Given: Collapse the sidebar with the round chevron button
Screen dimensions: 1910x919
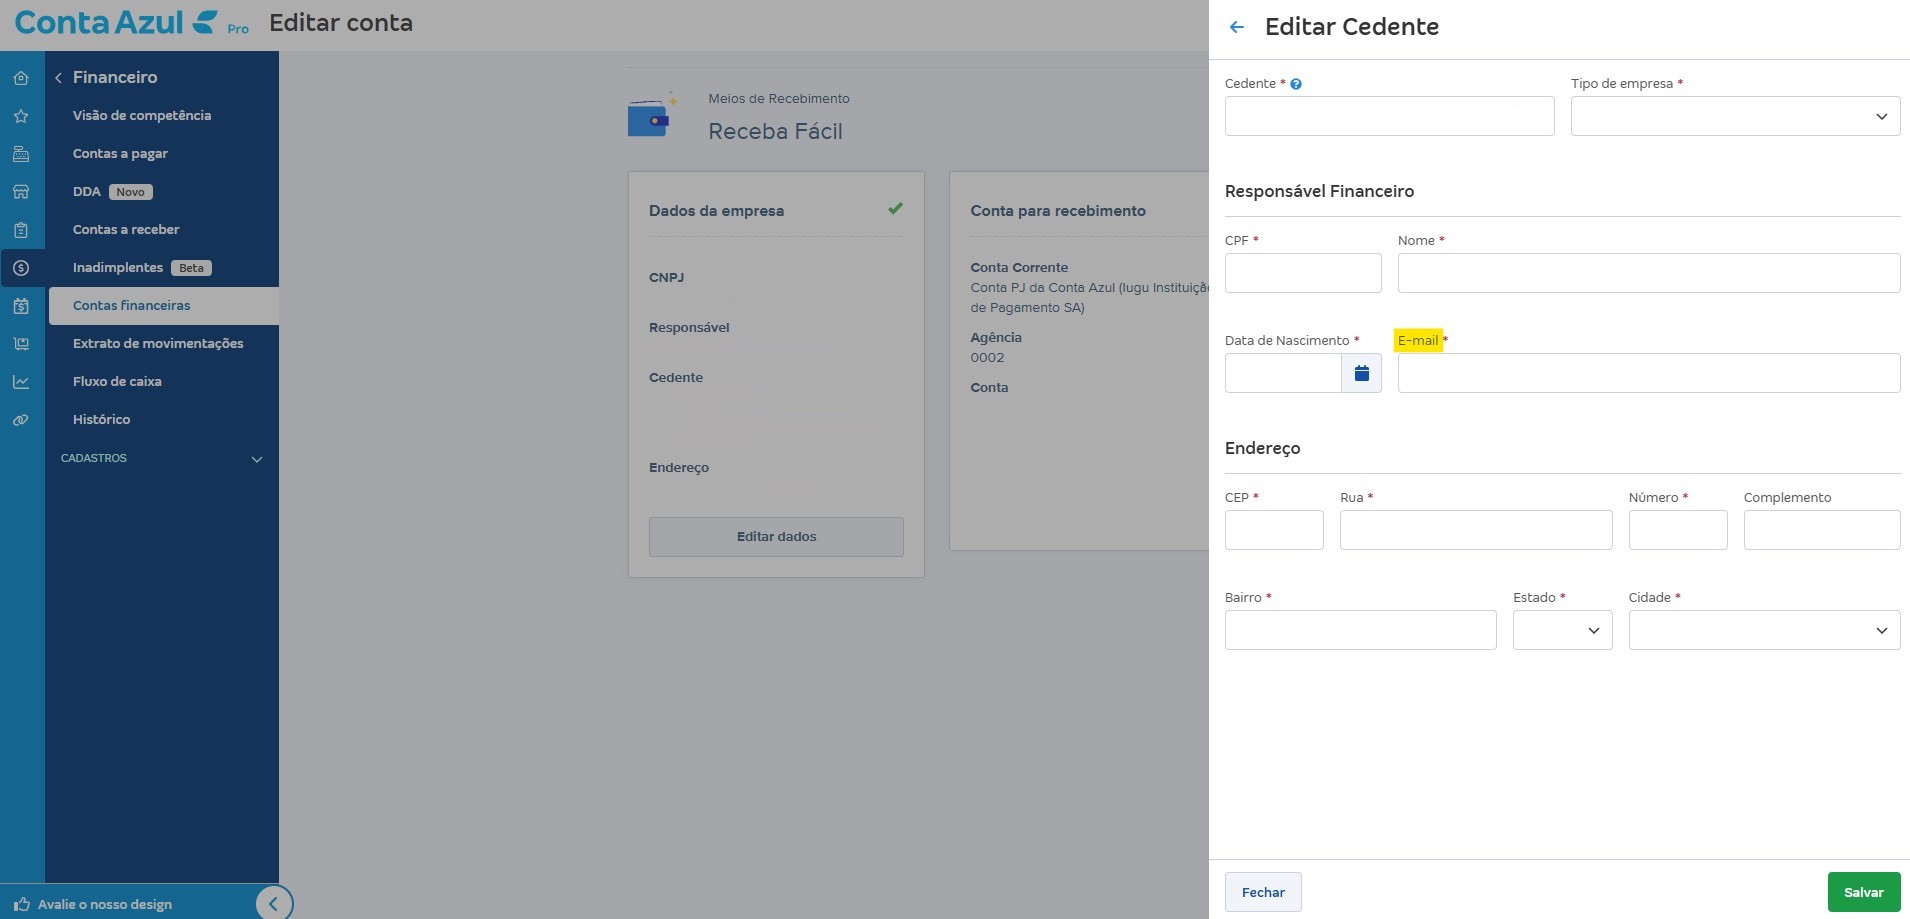Looking at the screenshot, I should [273, 903].
